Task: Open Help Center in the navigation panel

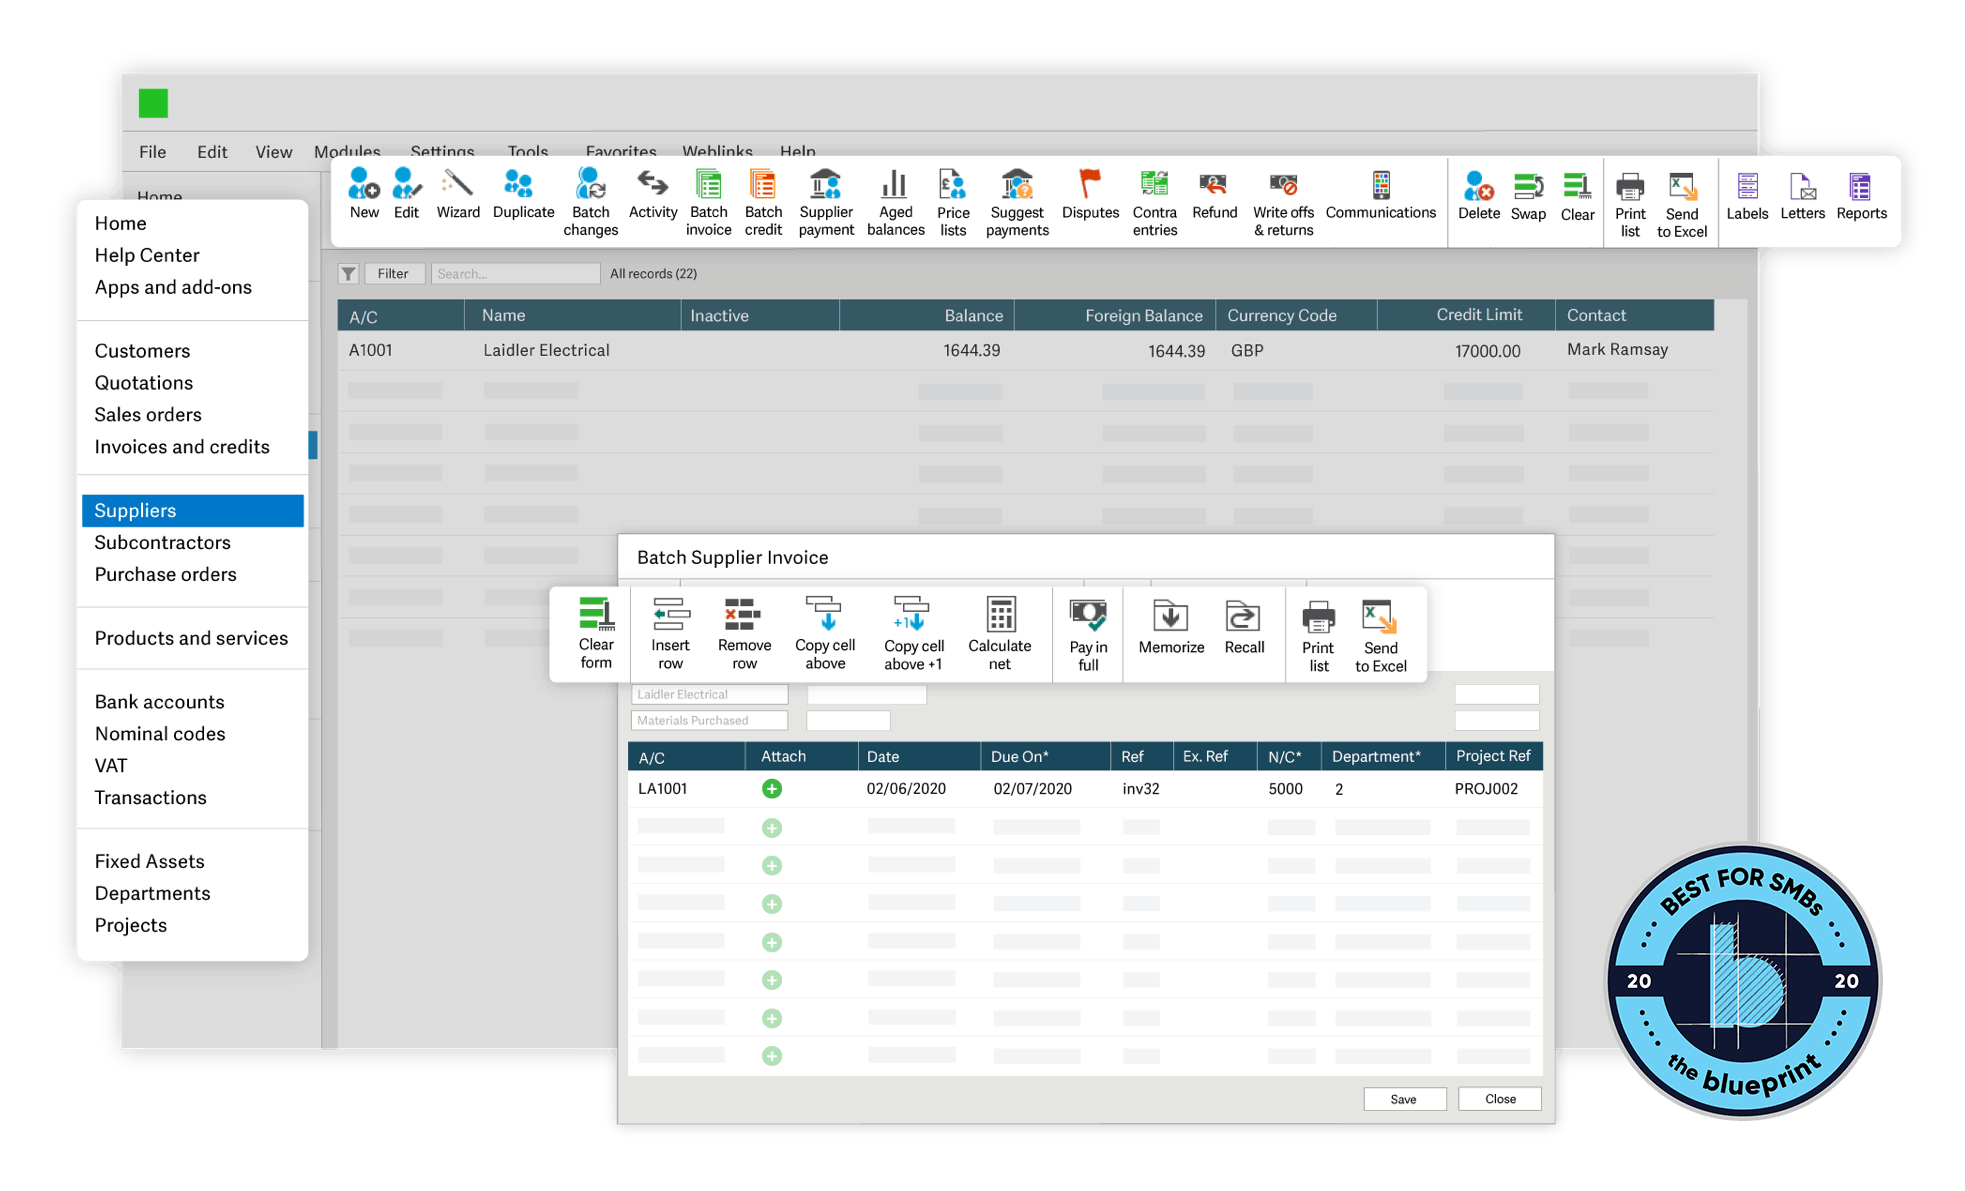Action: tap(147, 255)
